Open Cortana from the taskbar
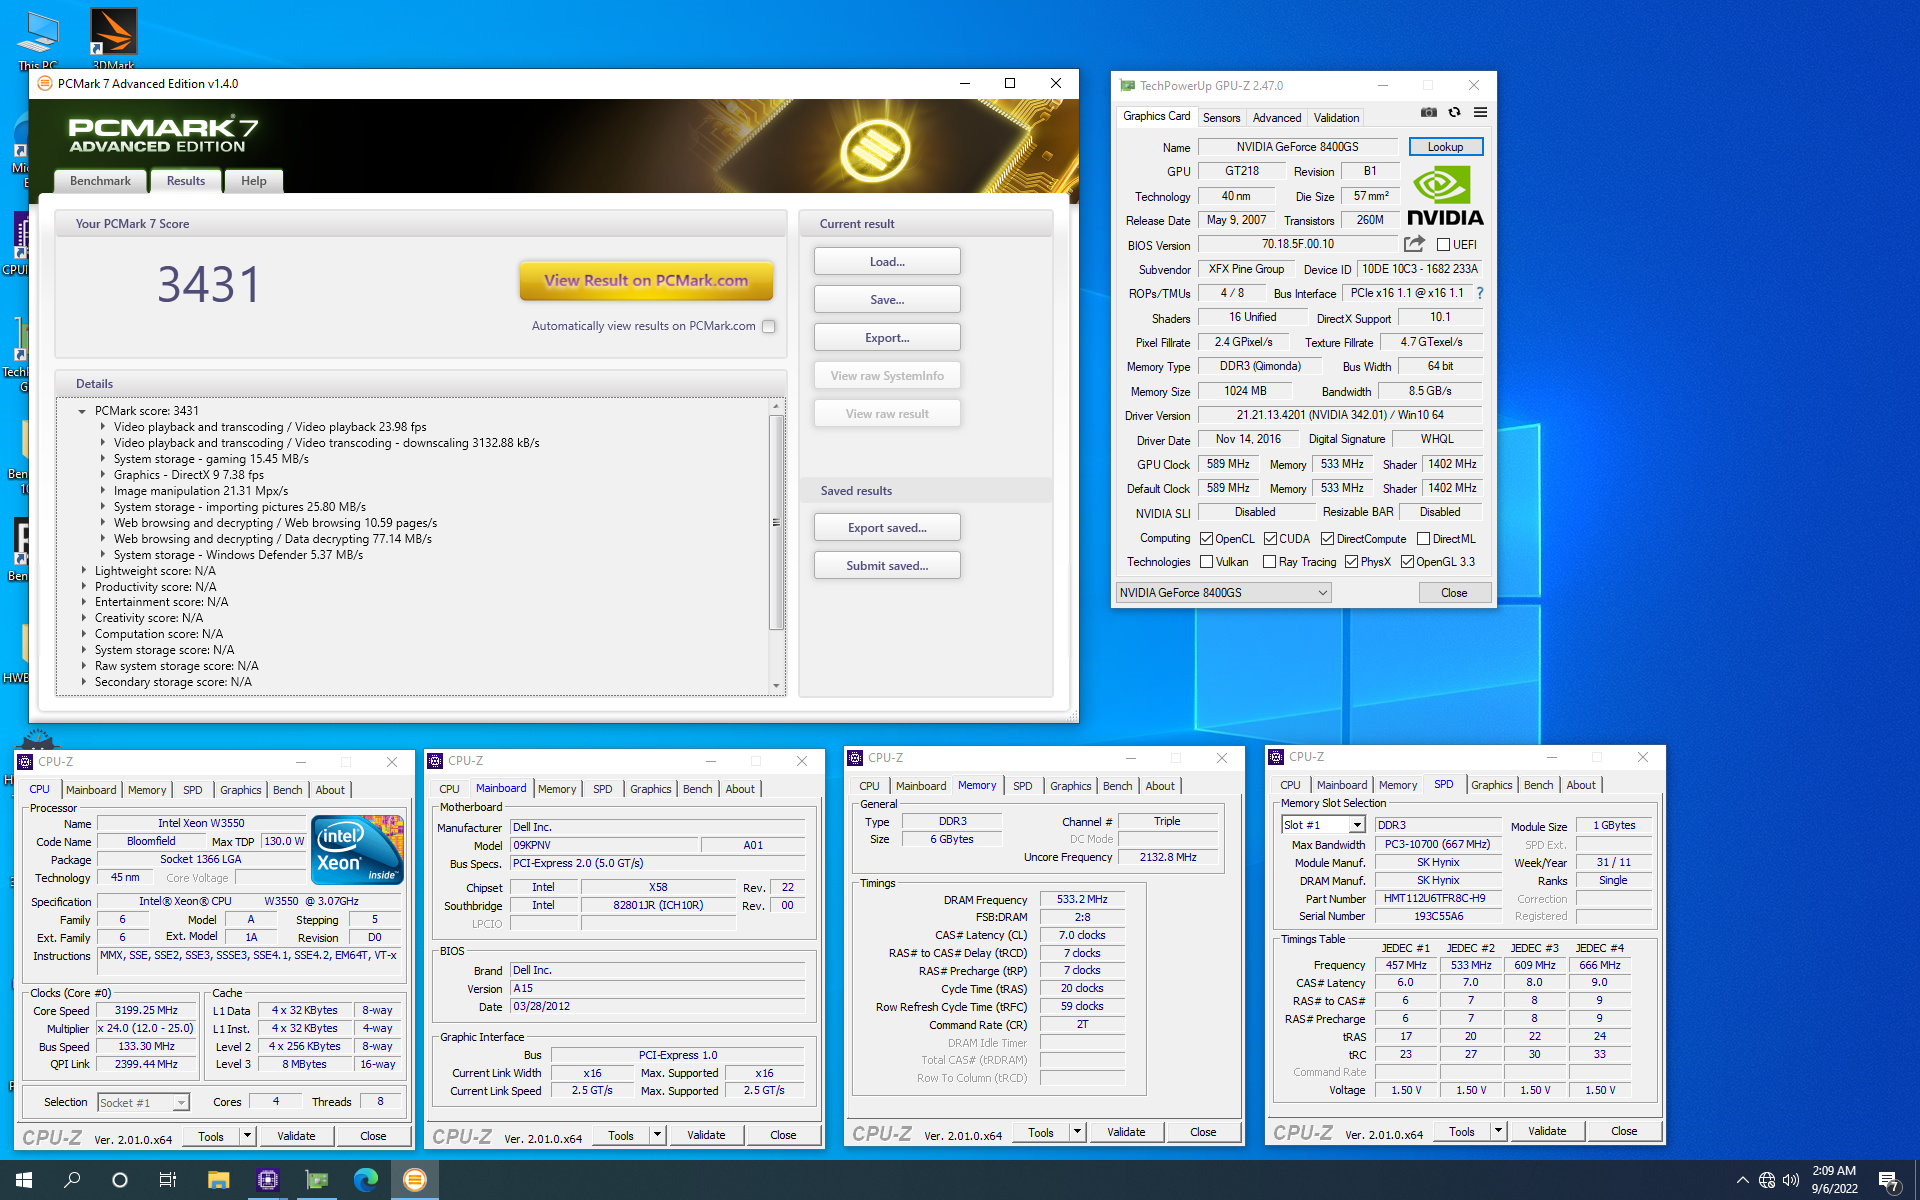 120,1180
